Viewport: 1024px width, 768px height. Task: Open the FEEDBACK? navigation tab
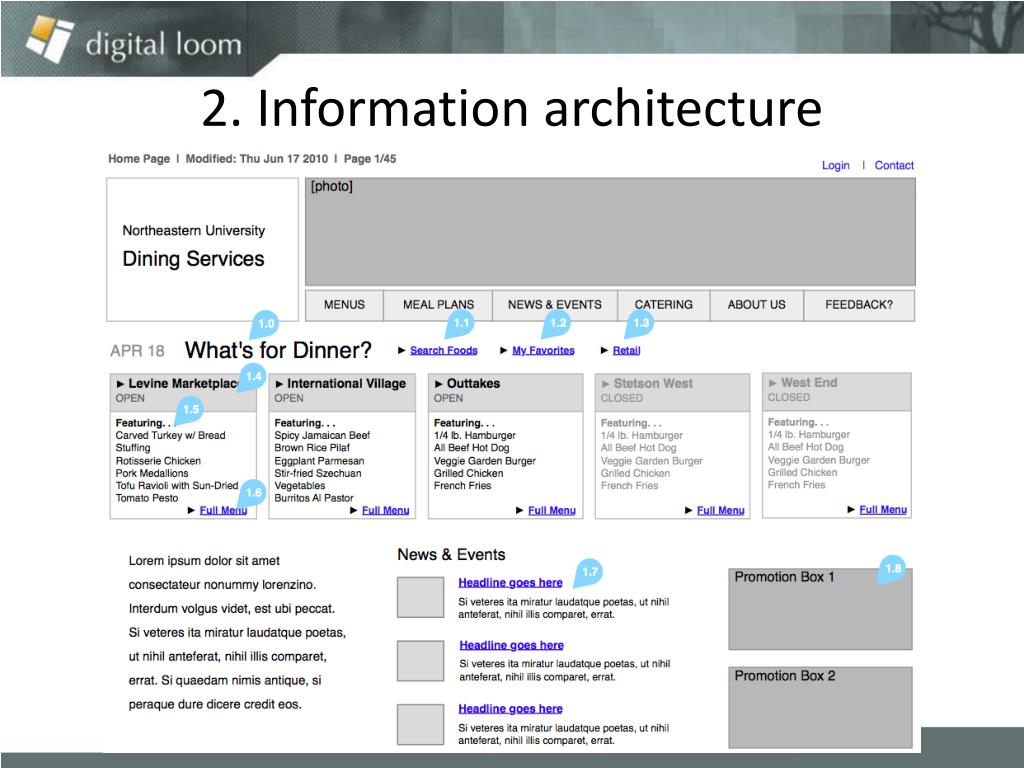pyautogui.click(x=859, y=305)
